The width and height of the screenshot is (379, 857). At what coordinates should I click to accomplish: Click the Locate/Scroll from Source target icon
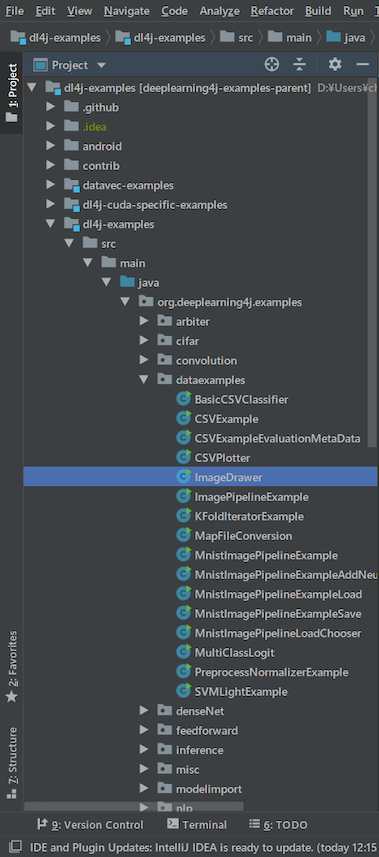[x=271, y=64]
